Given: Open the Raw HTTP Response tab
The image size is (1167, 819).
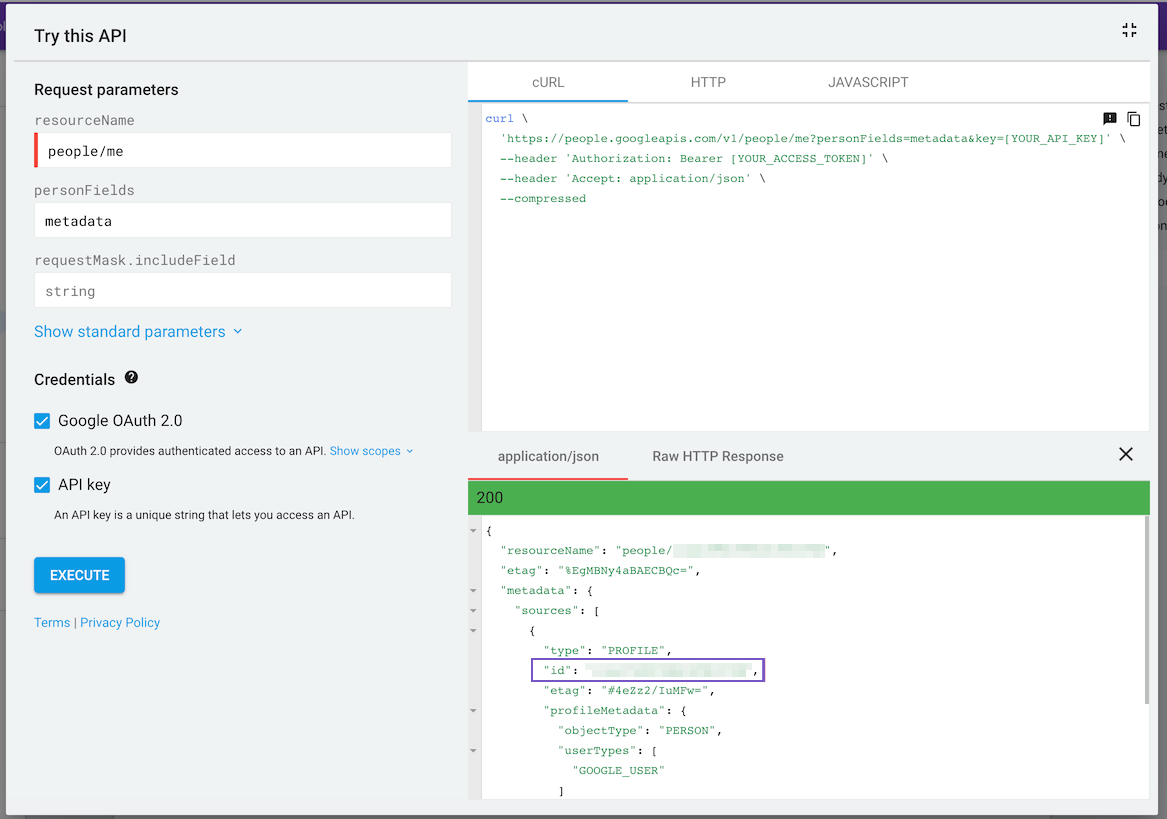Looking at the screenshot, I should pos(717,456).
